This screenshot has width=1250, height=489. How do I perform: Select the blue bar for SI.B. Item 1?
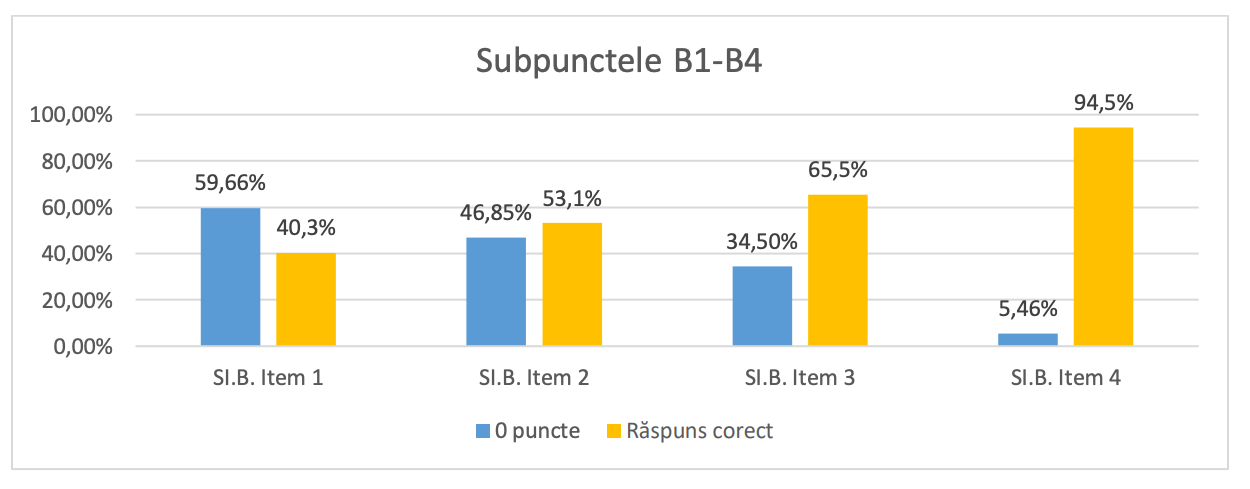tap(230, 277)
